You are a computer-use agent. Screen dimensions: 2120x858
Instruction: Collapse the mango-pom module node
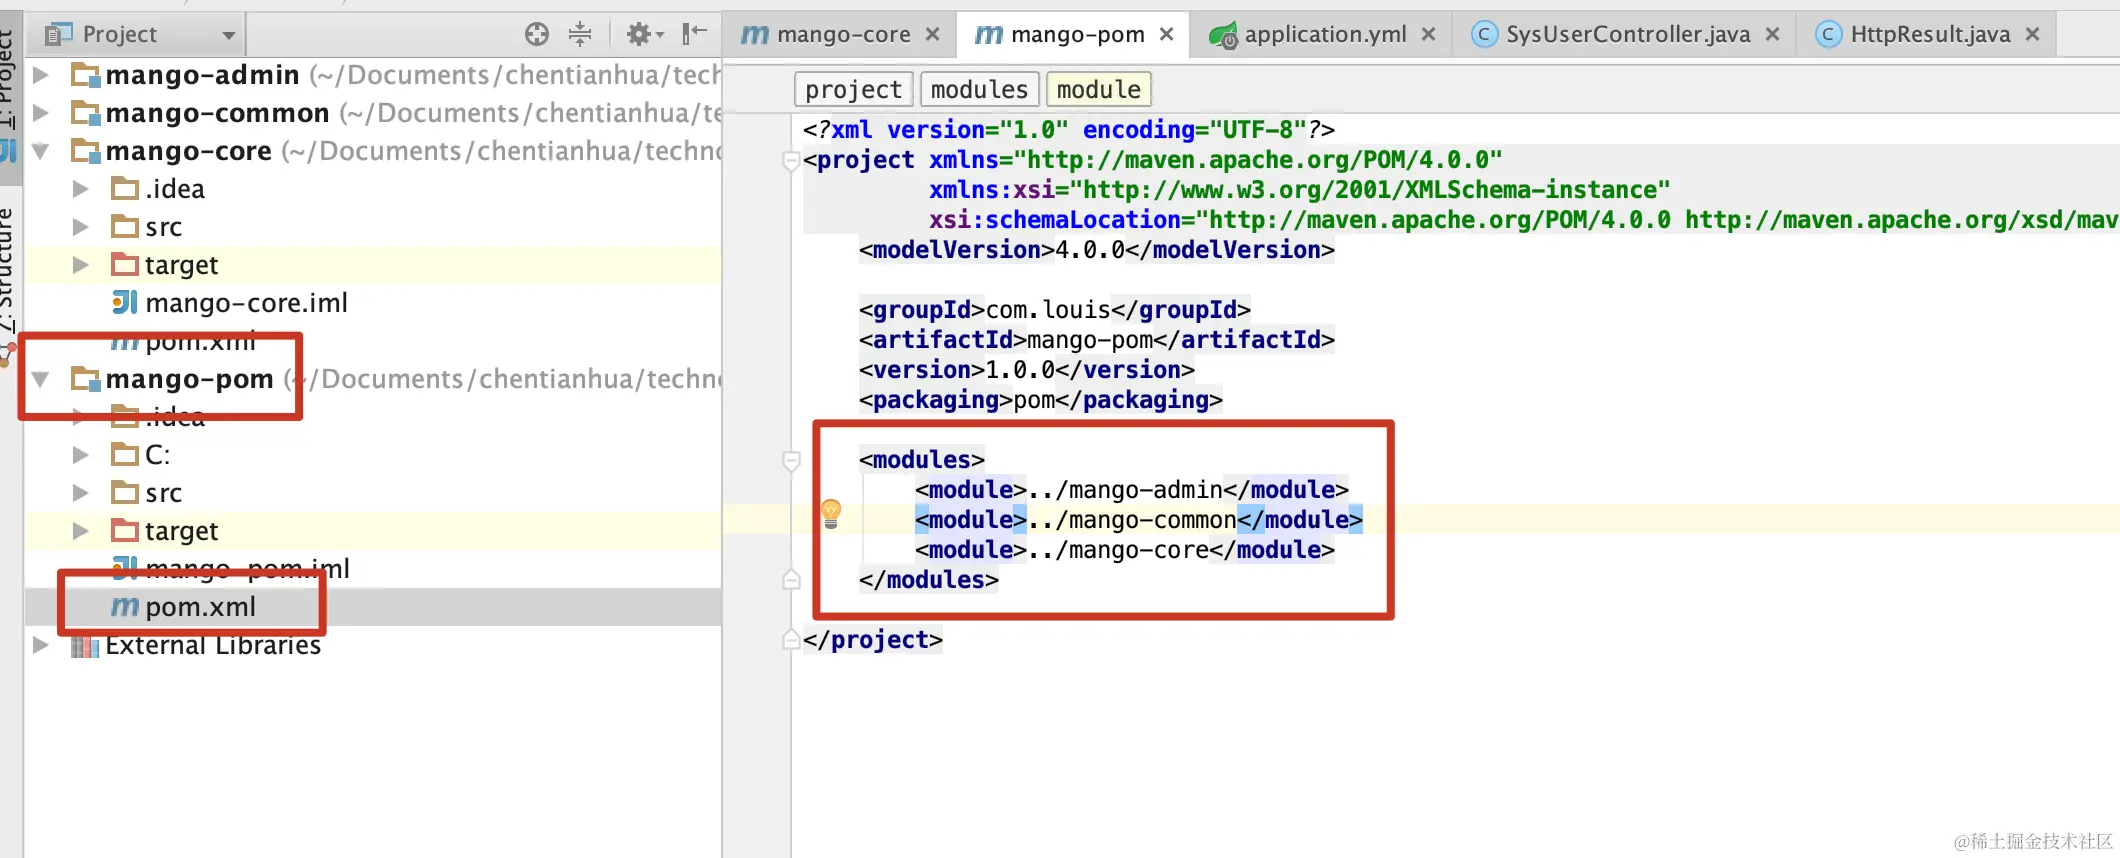pos(41,380)
